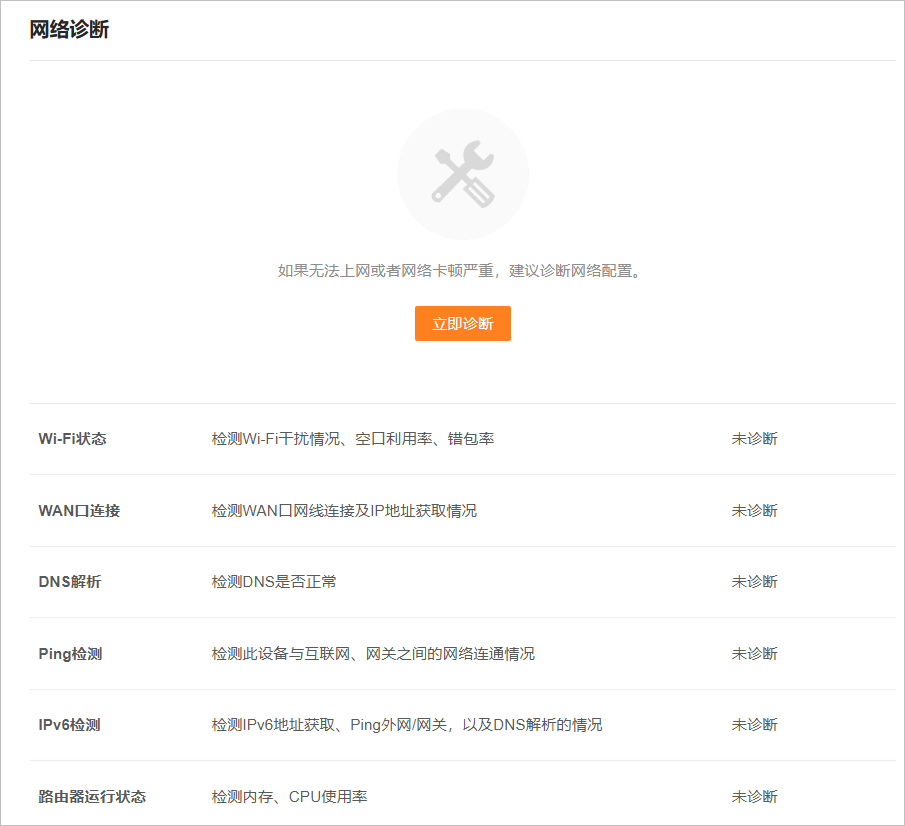Click the wrench and screwdriver diagnosis icon
905x826 pixels.
[462, 174]
